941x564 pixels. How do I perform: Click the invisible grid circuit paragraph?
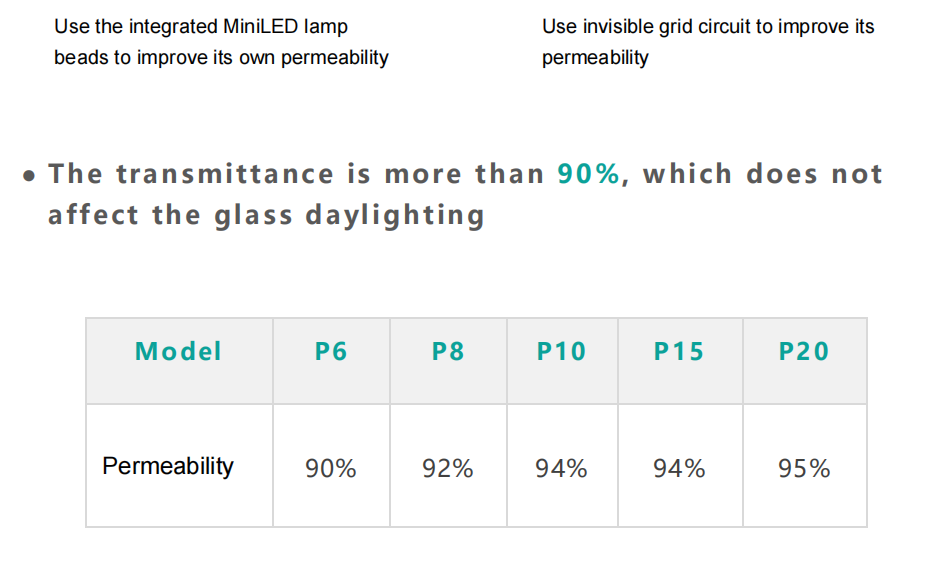(x=708, y=42)
